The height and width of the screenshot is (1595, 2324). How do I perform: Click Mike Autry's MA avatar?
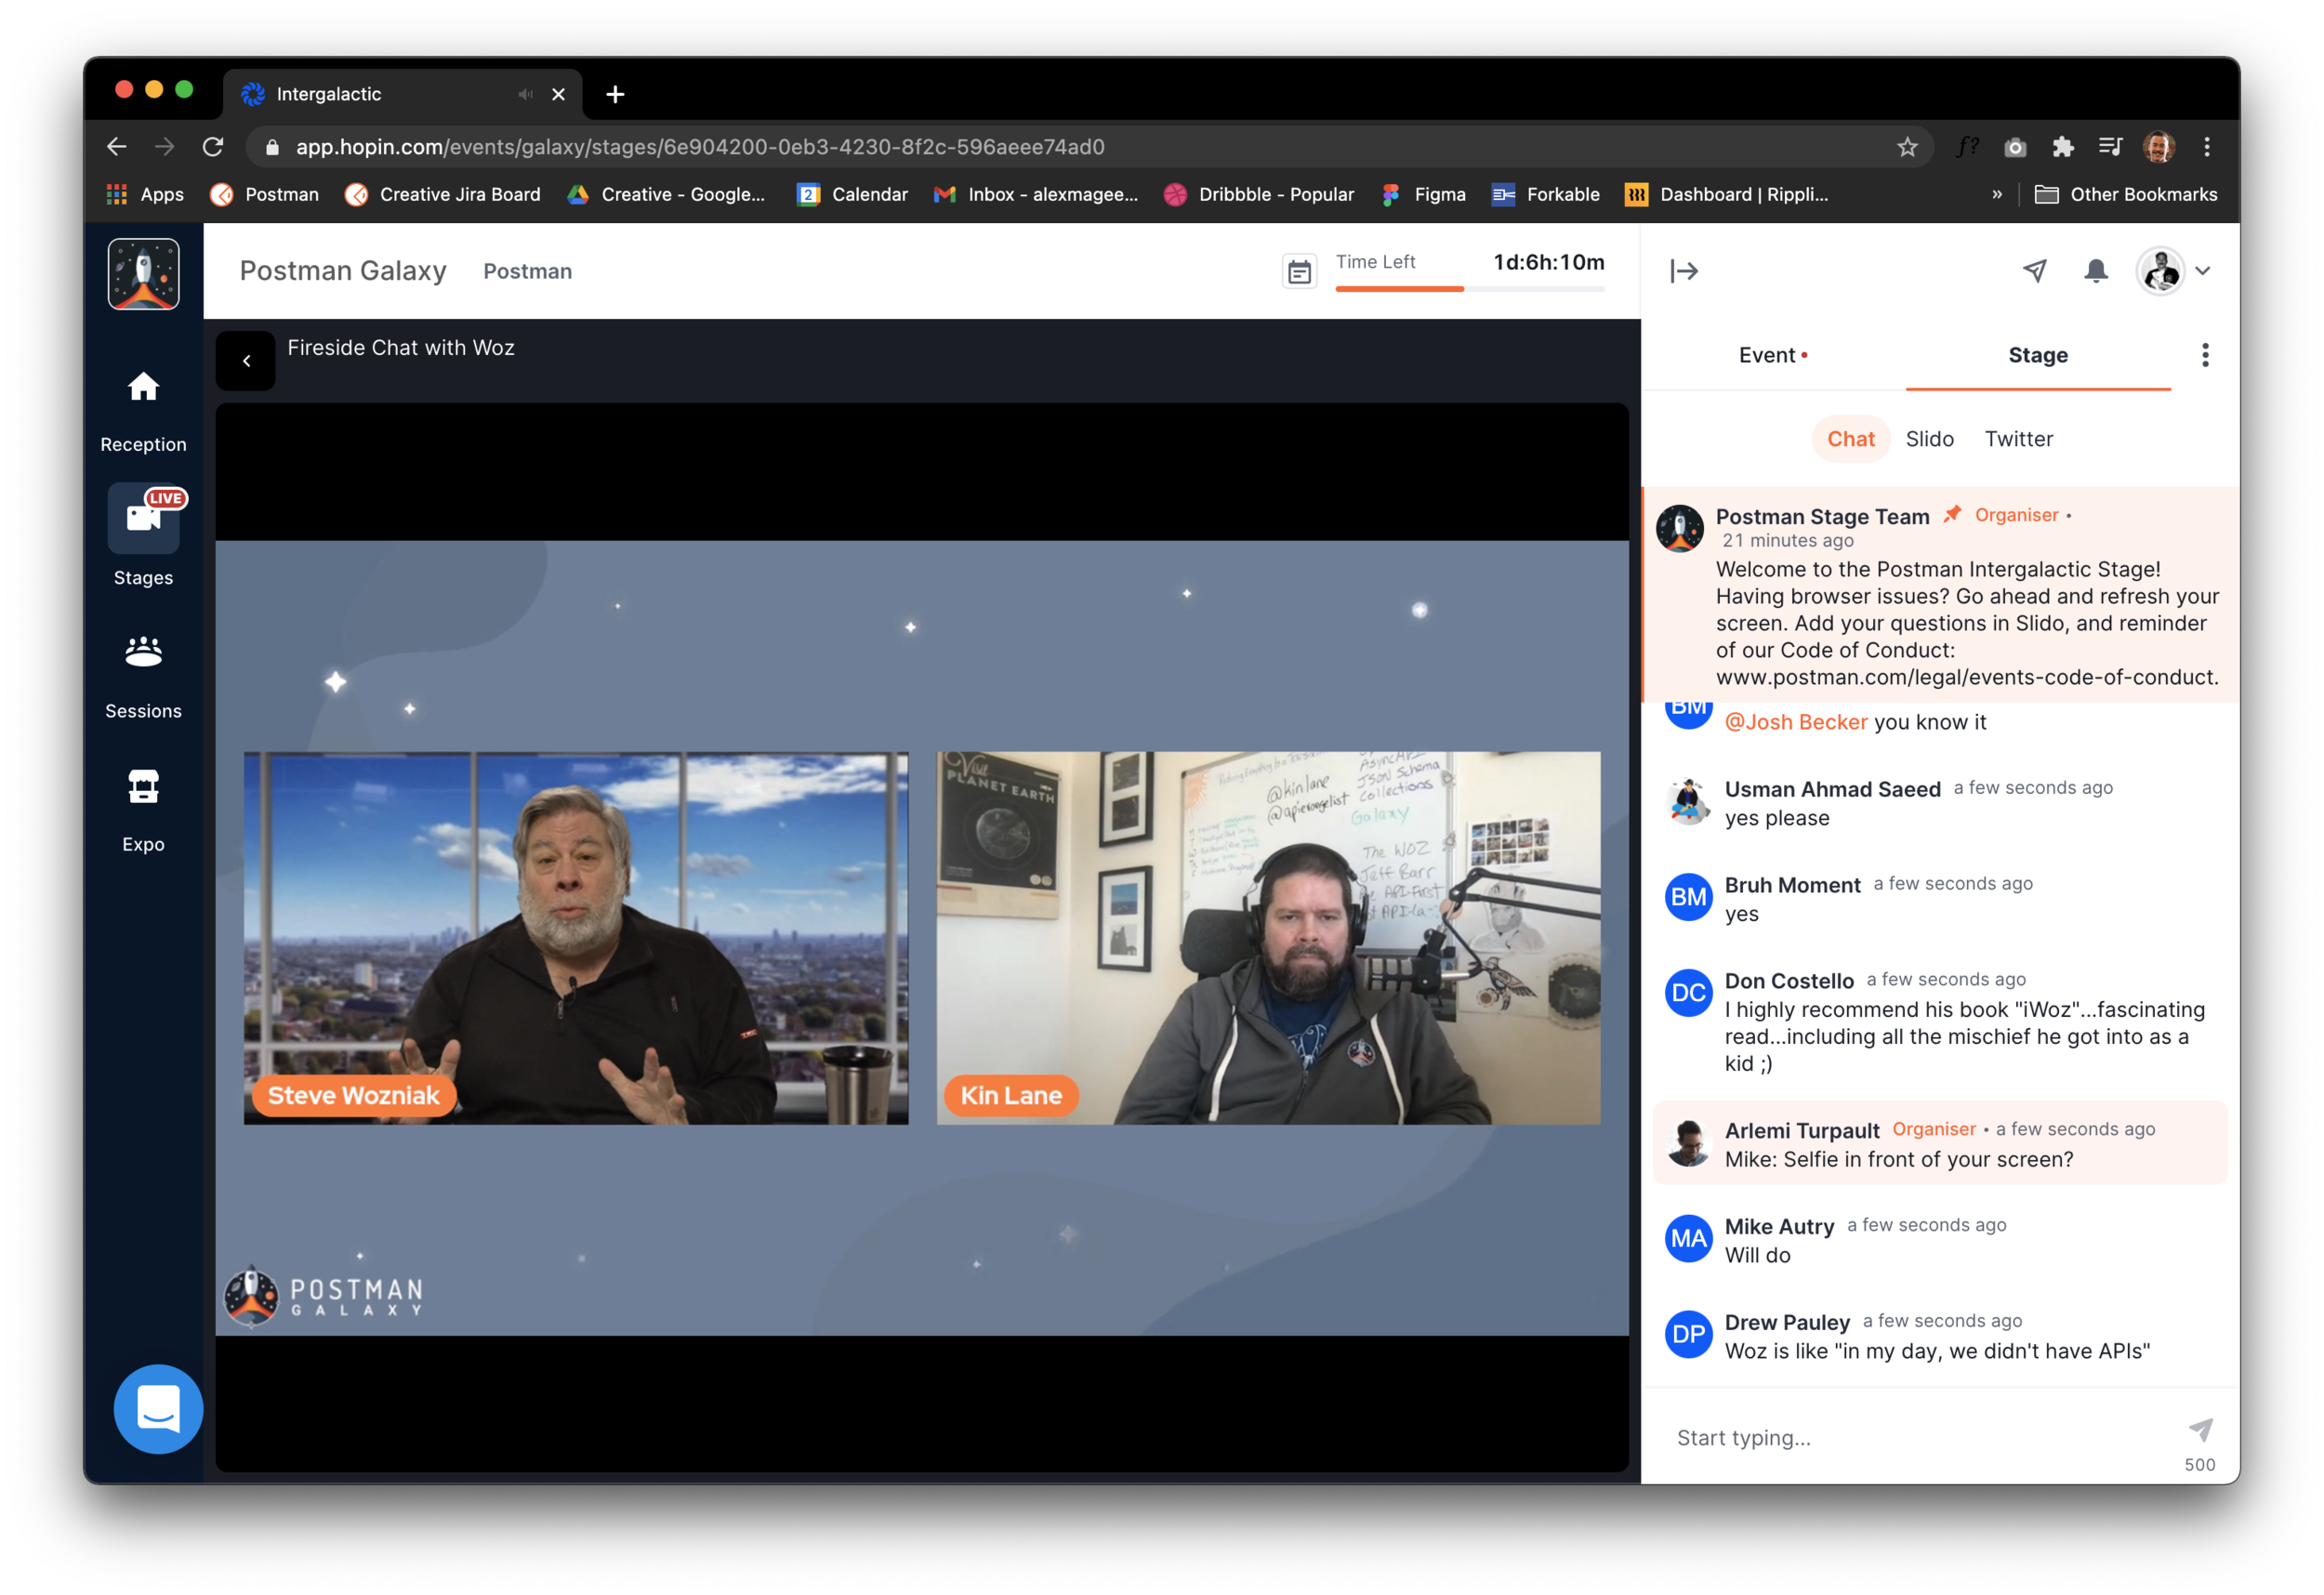click(x=1688, y=1238)
